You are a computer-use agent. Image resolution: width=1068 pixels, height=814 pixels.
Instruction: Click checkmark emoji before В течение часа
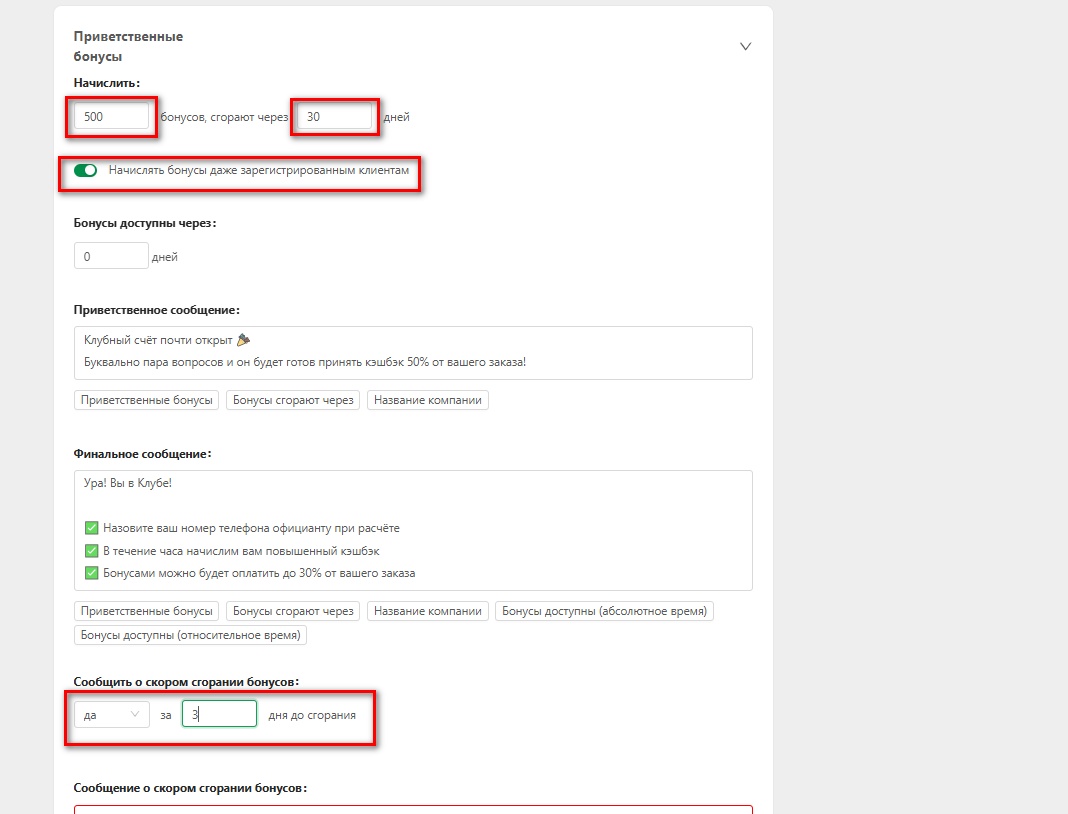pos(91,550)
